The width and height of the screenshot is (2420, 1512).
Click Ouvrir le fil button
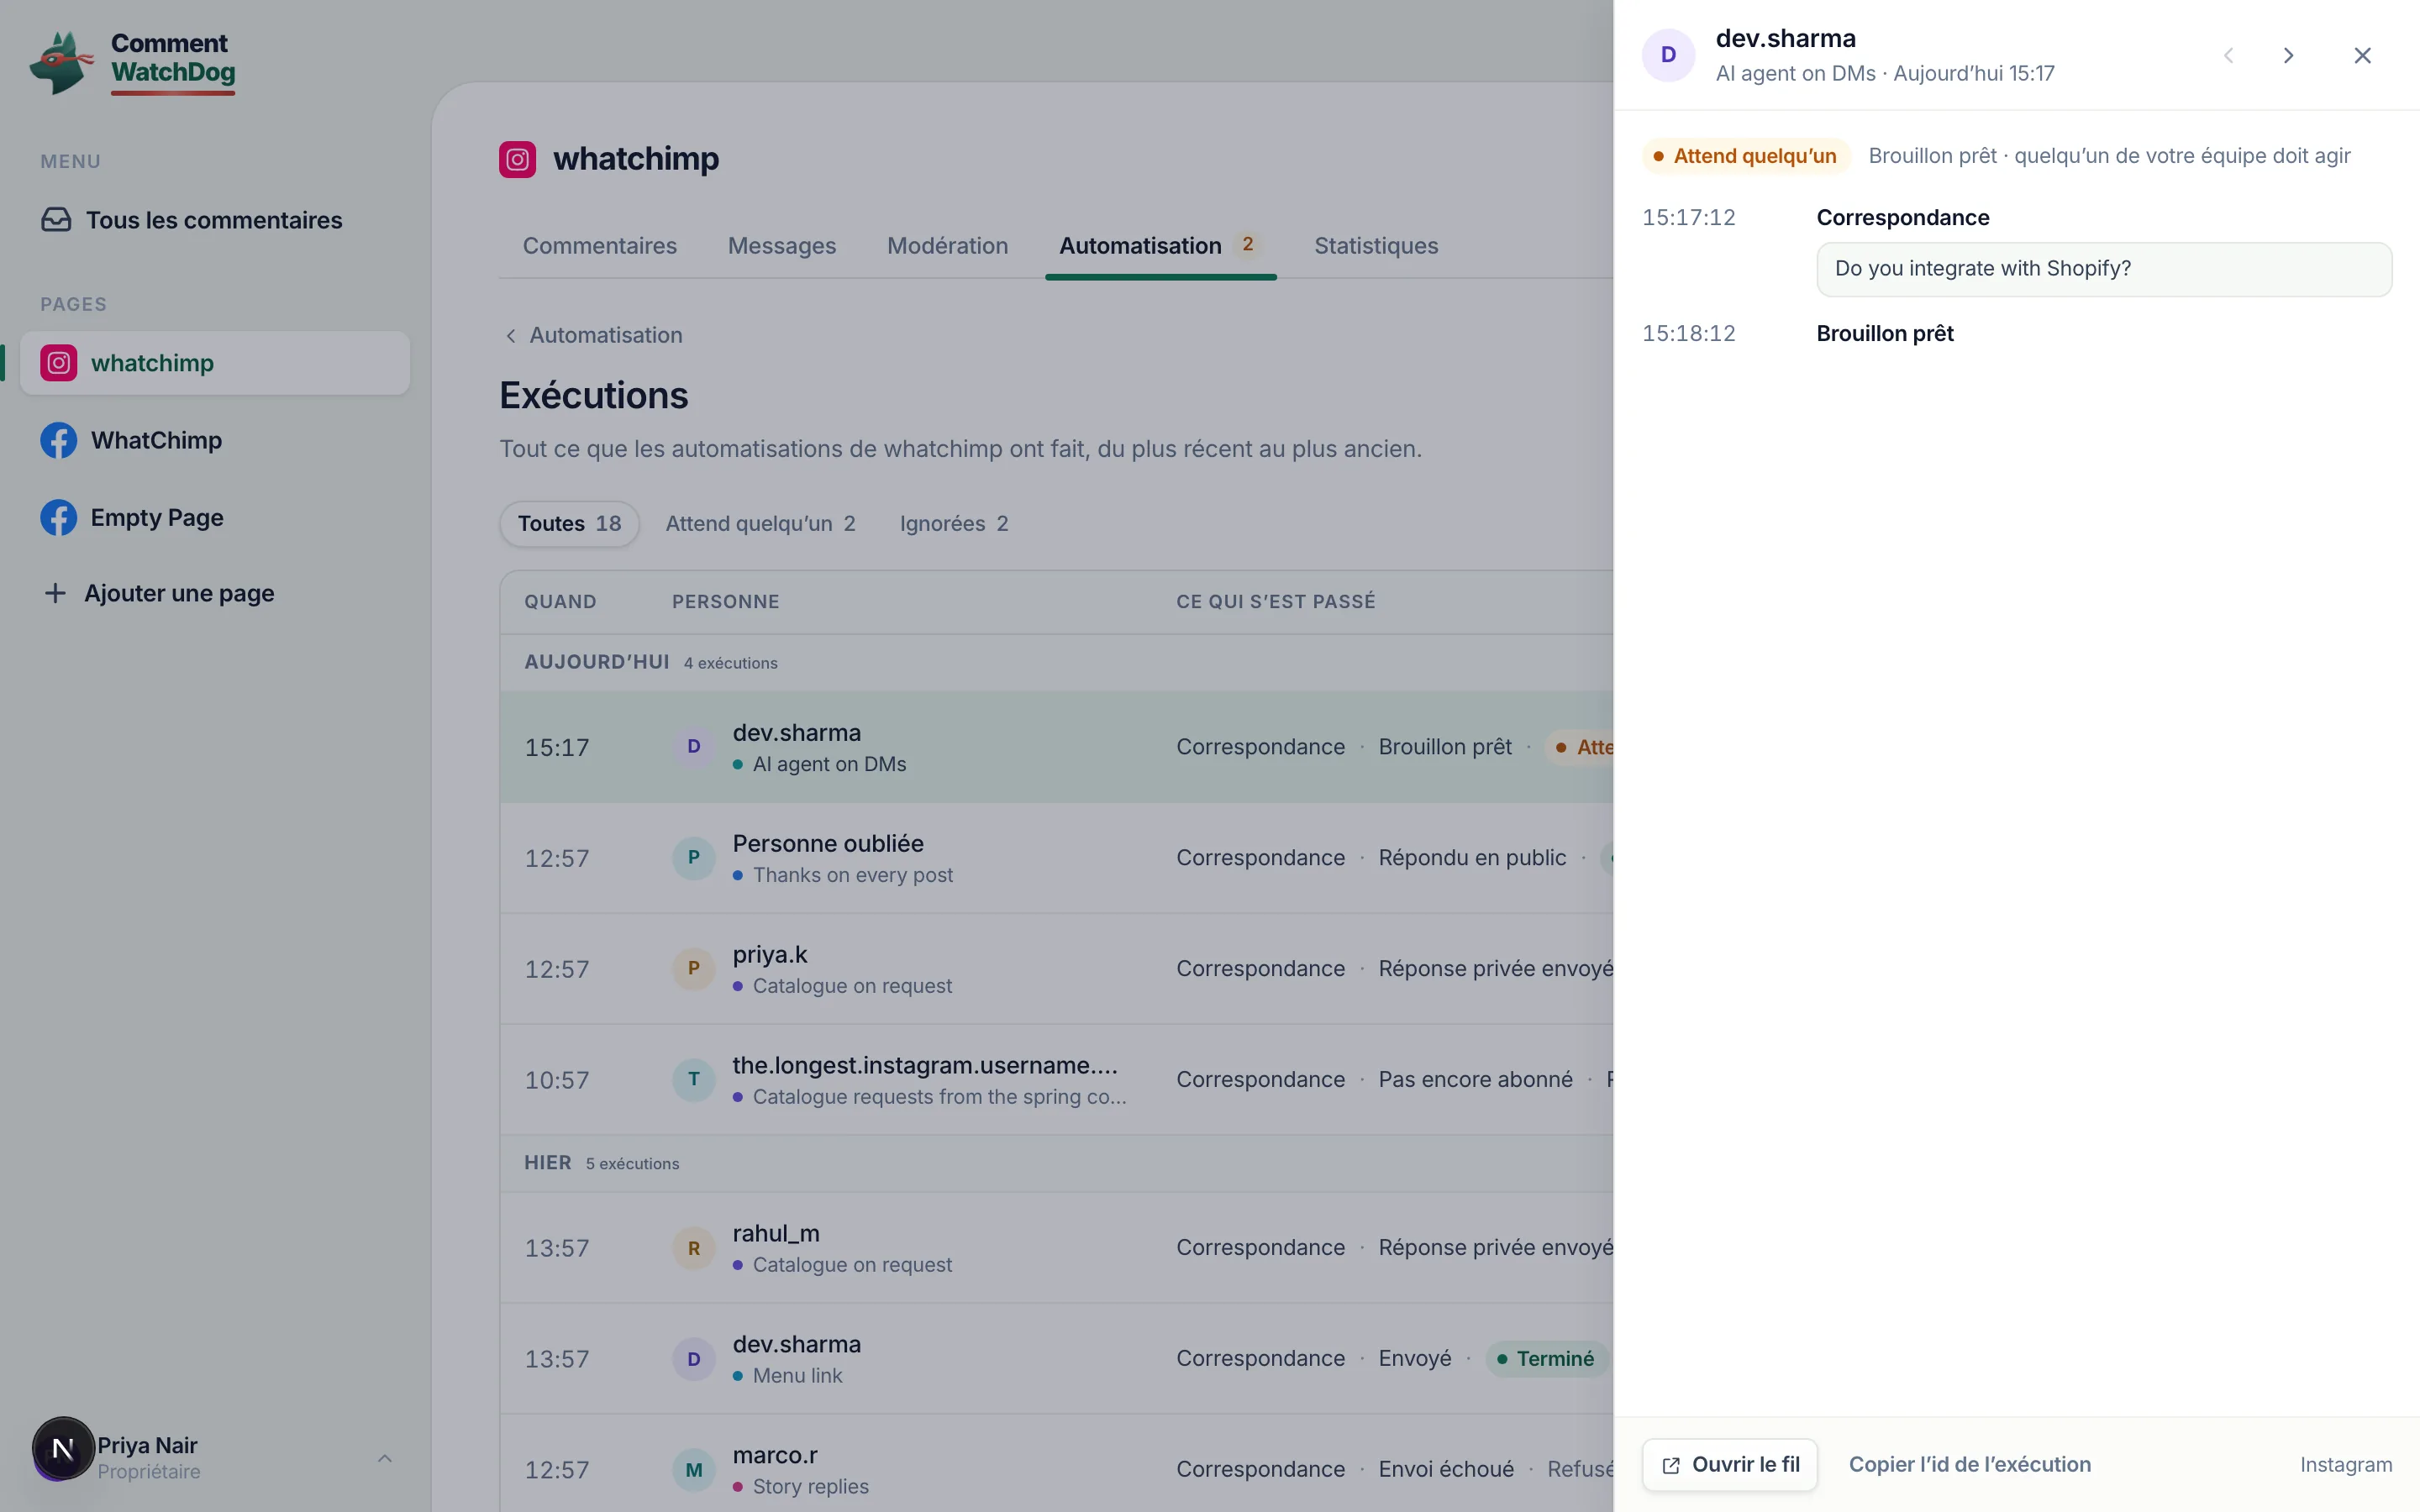(x=1730, y=1465)
